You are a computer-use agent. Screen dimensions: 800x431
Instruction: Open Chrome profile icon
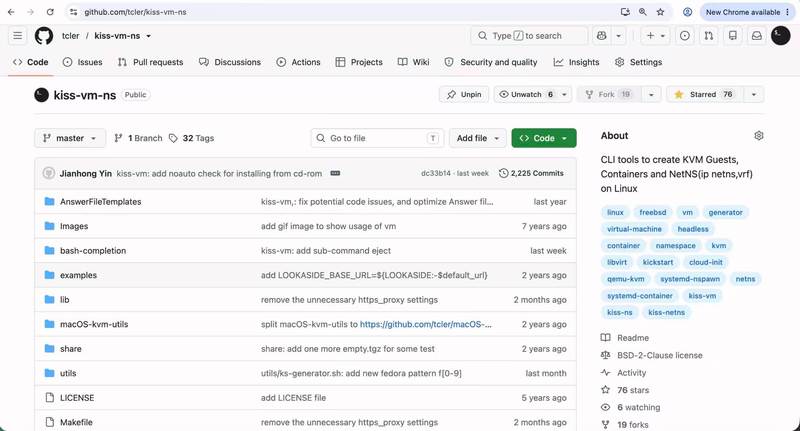pyautogui.click(x=687, y=12)
